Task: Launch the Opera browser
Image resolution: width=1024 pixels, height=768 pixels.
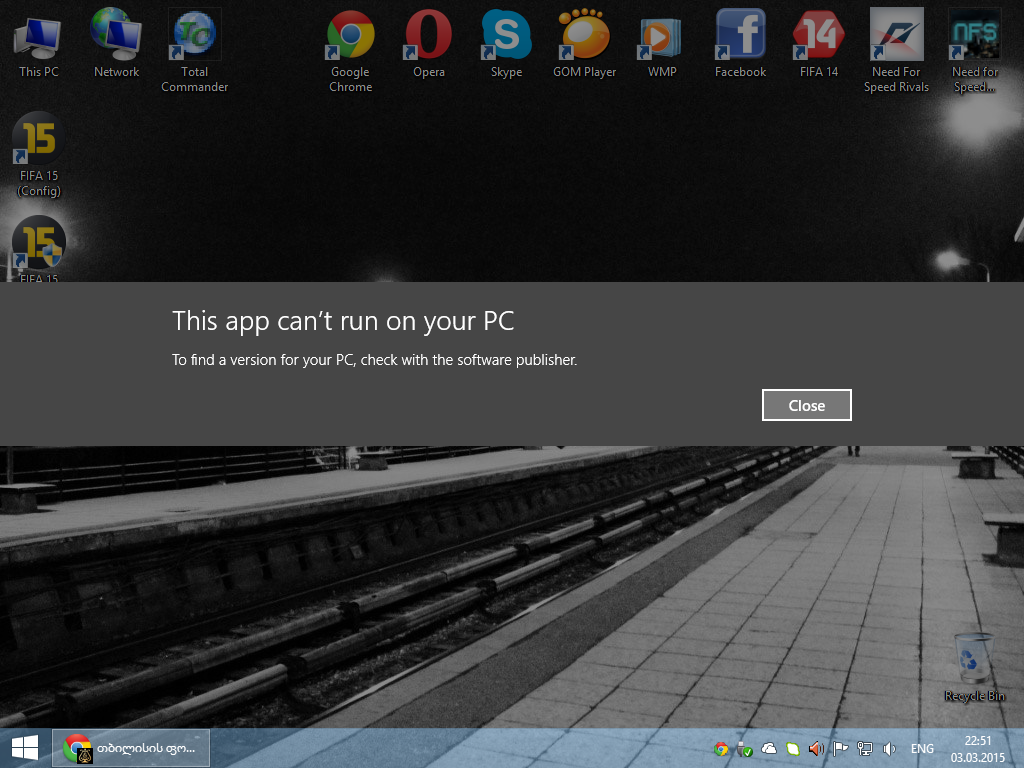Action: coord(427,33)
